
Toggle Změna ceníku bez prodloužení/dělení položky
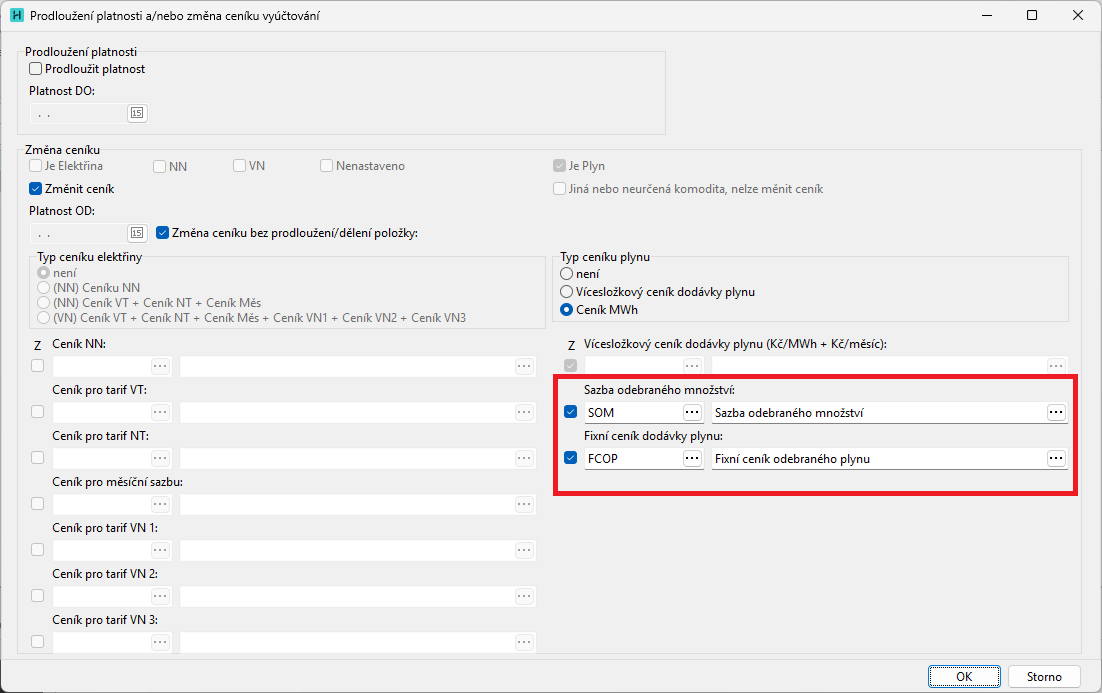point(163,233)
